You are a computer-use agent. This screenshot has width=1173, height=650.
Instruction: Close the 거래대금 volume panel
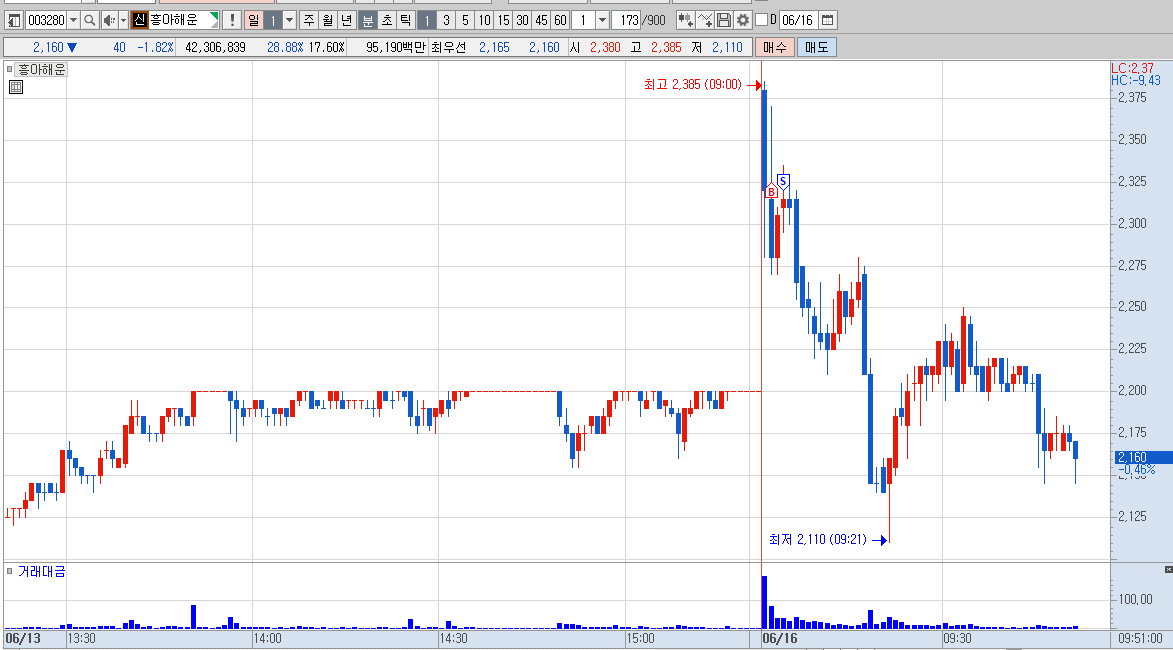pos(1169,570)
